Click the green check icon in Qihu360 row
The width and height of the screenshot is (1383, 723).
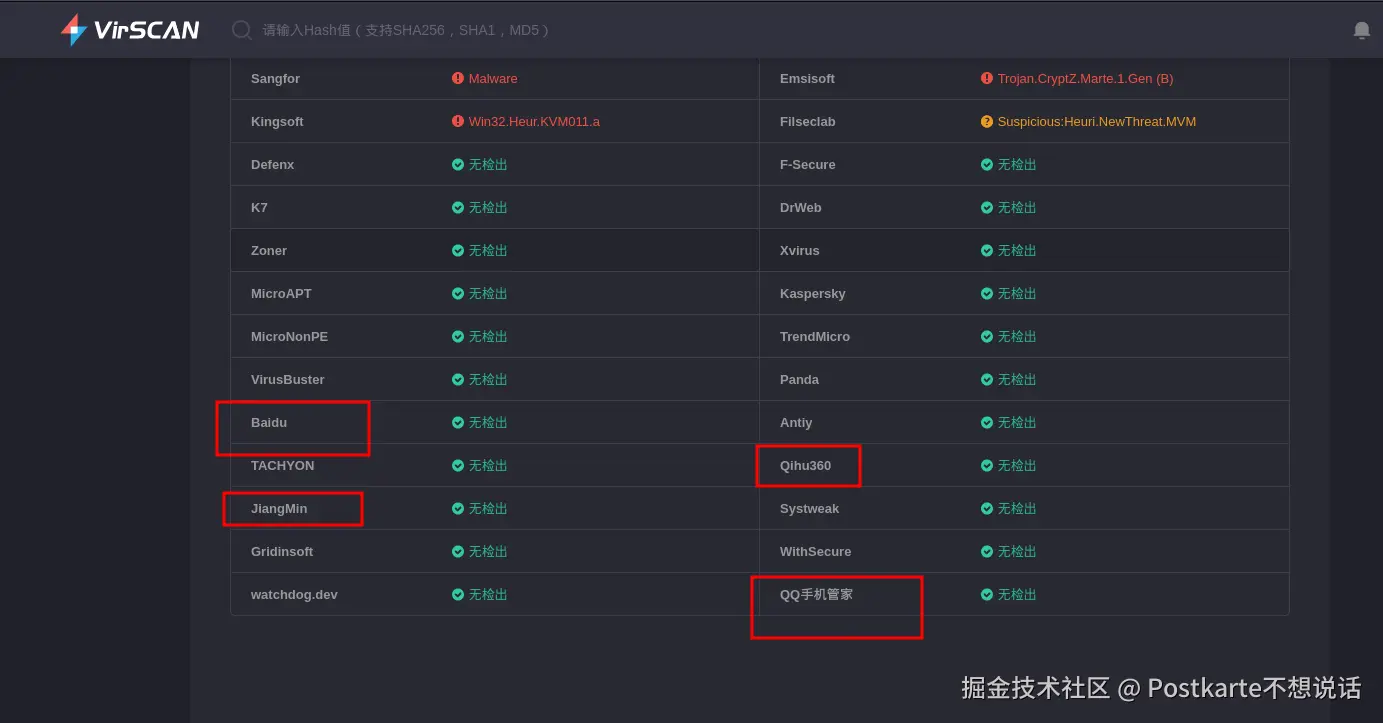point(986,465)
